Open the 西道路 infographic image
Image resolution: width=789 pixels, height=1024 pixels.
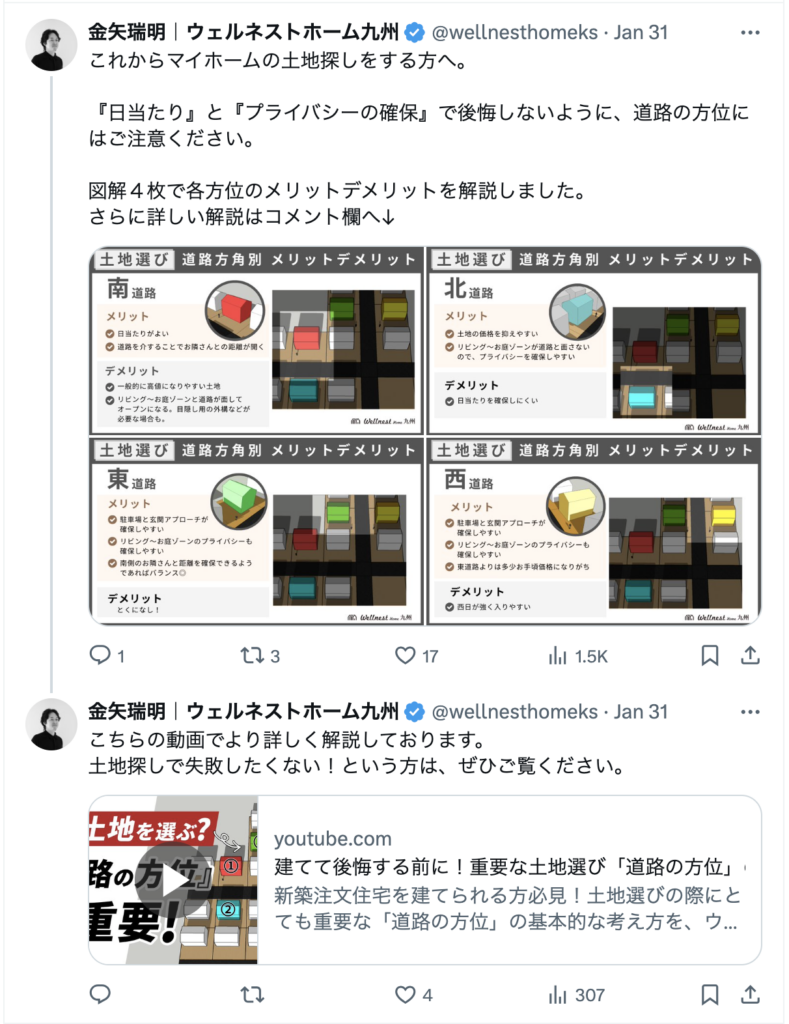pos(594,531)
